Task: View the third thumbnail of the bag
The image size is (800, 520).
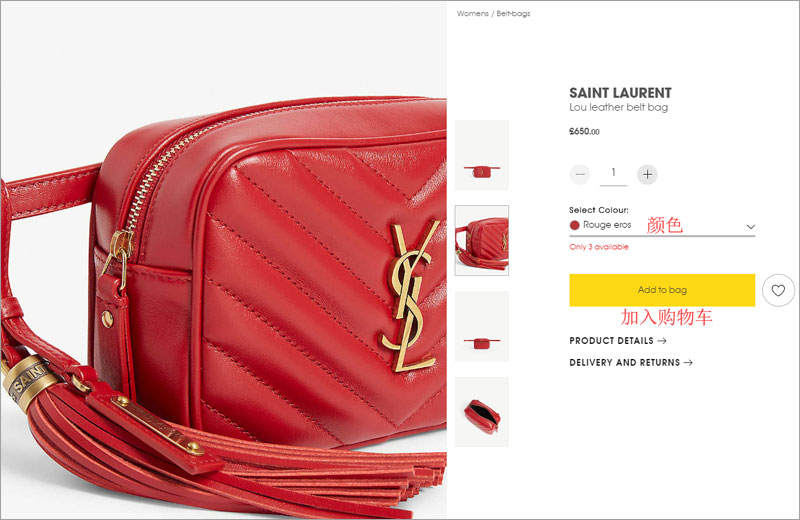Action: pos(482,326)
